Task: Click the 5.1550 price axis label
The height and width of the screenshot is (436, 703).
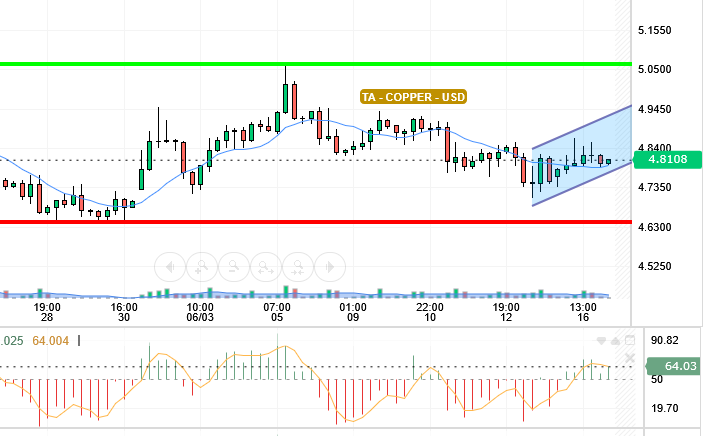Action: pyautogui.click(x=655, y=31)
